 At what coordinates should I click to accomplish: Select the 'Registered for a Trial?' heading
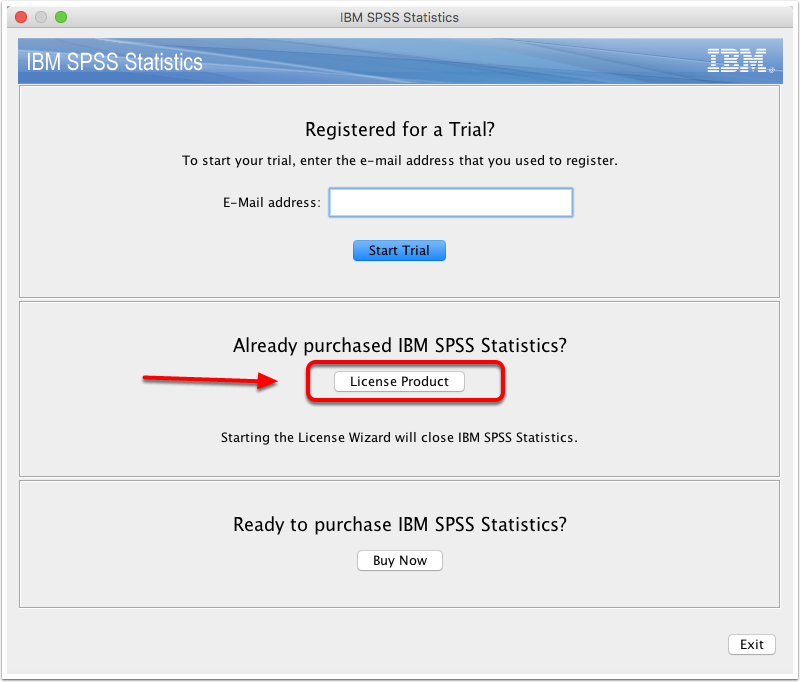pos(399,130)
